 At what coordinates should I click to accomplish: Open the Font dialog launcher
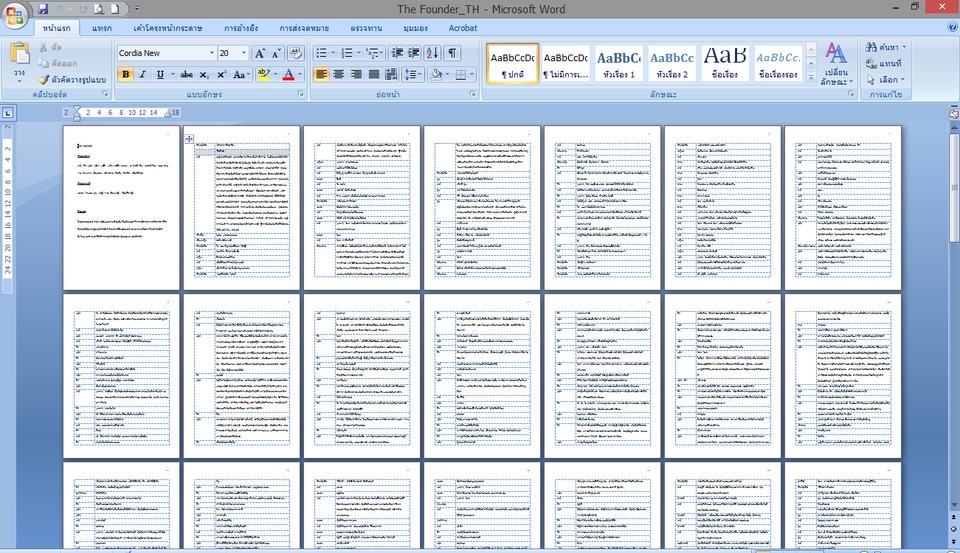click(x=301, y=94)
